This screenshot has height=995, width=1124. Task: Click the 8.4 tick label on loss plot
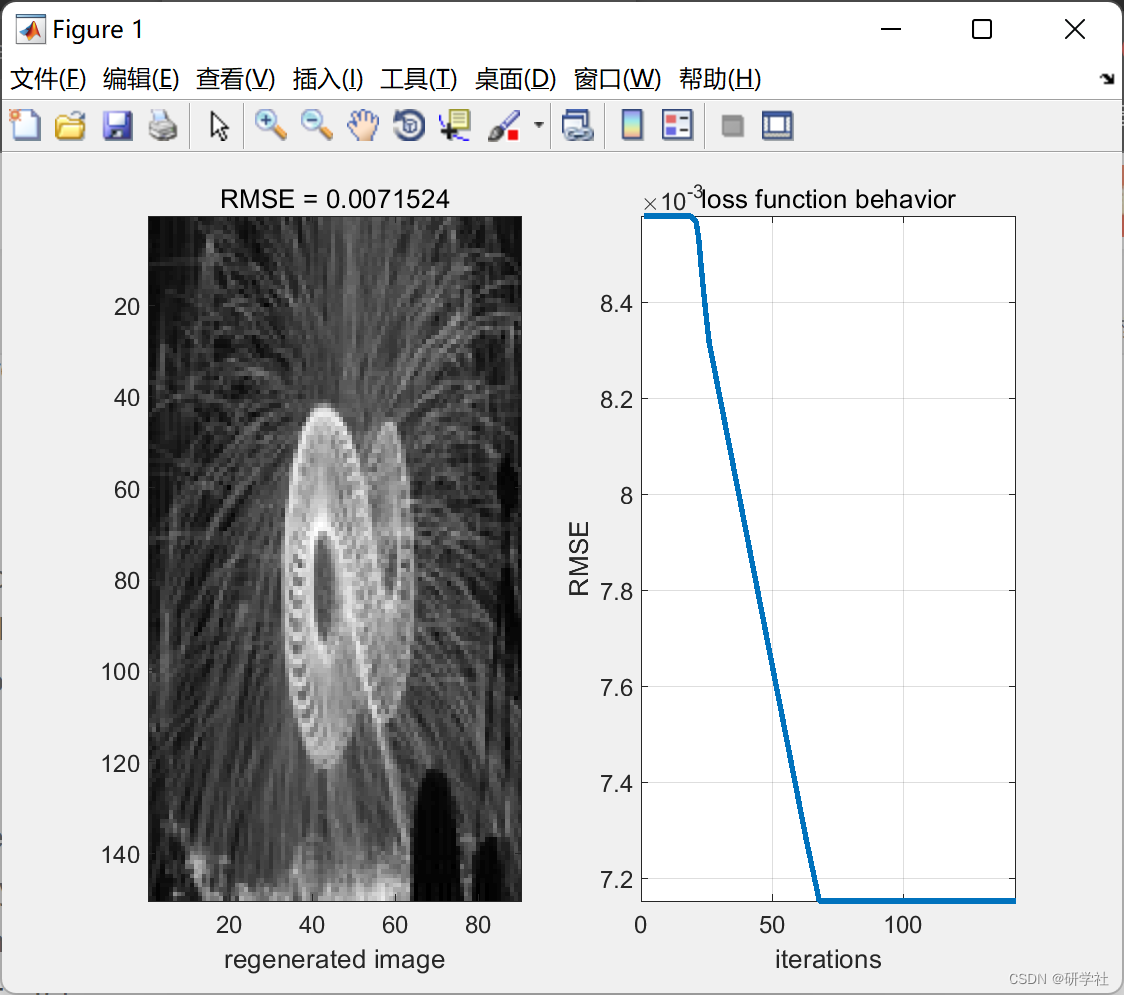pyautogui.click(x=616, y=304)
